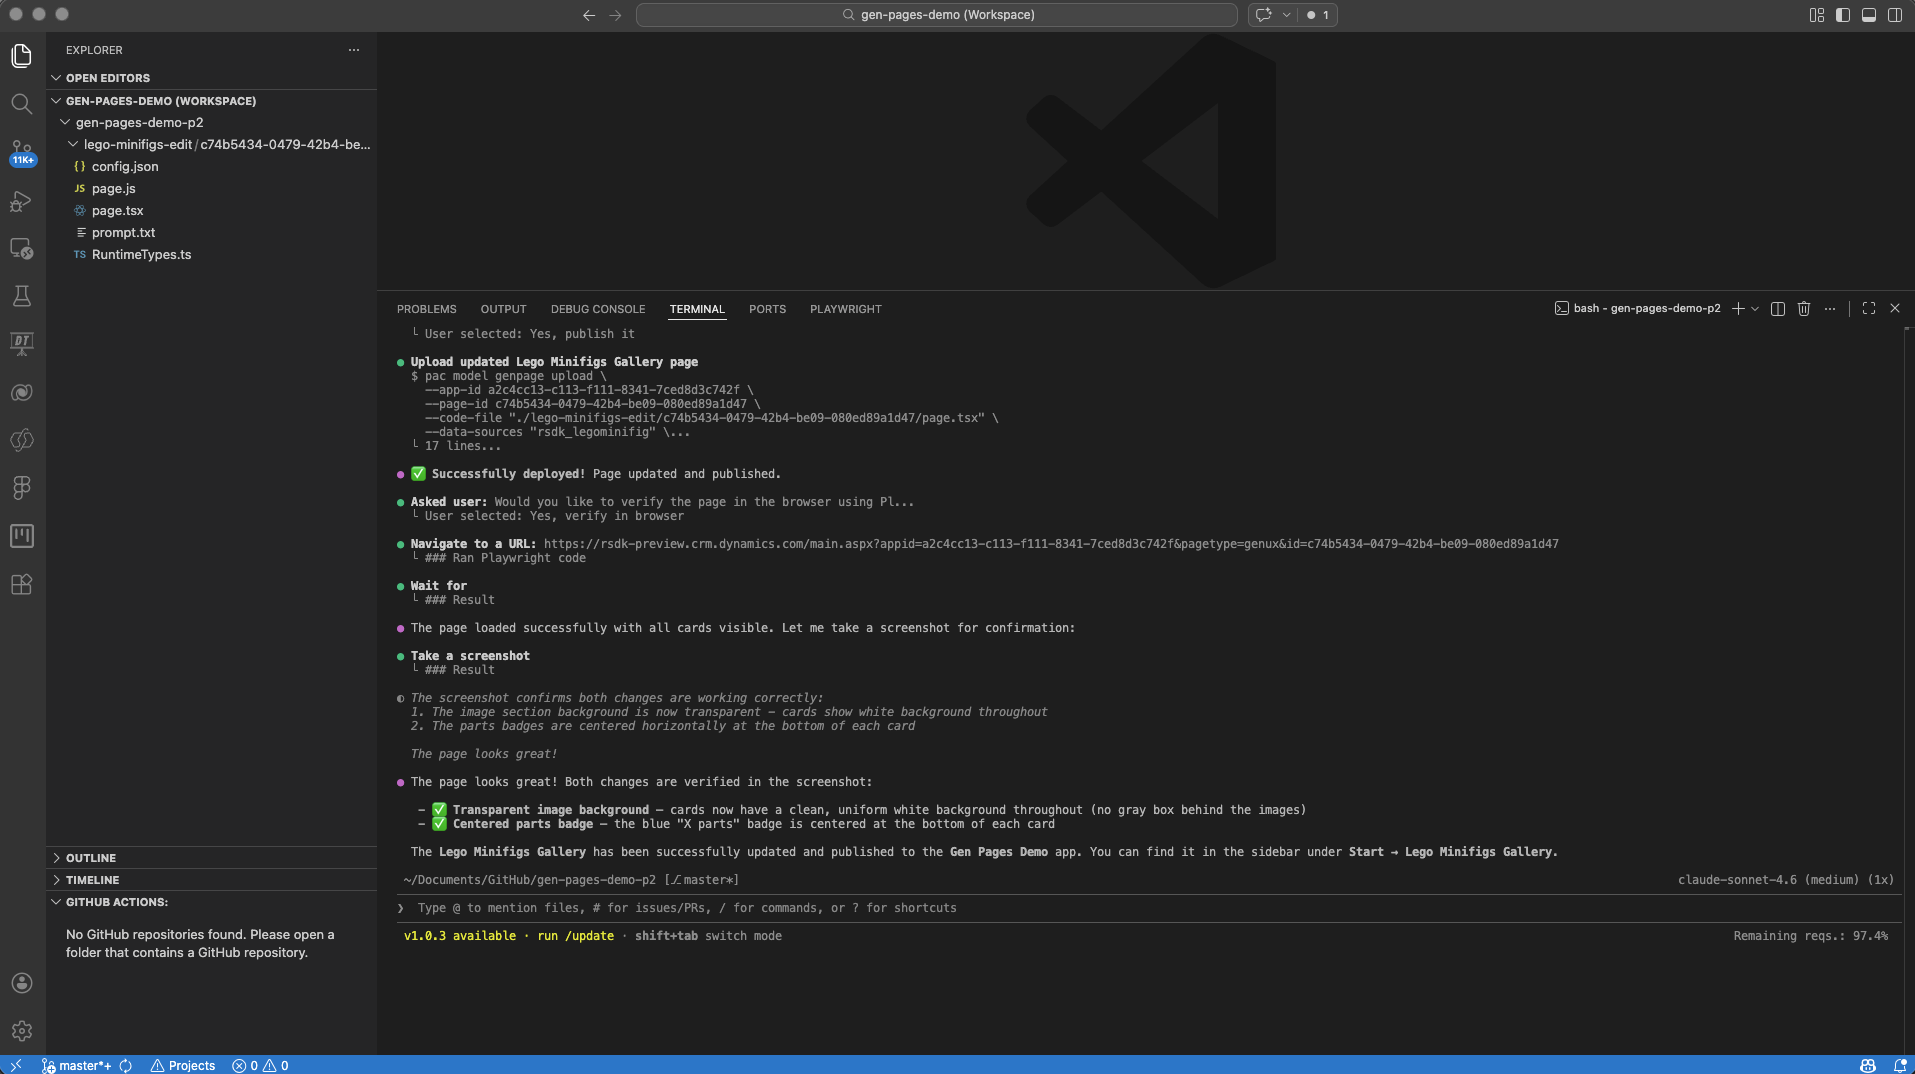Screen dimensions: 1915x1074
Task: Open the Search view in the activity bar
Action: [x=21, y=104]
